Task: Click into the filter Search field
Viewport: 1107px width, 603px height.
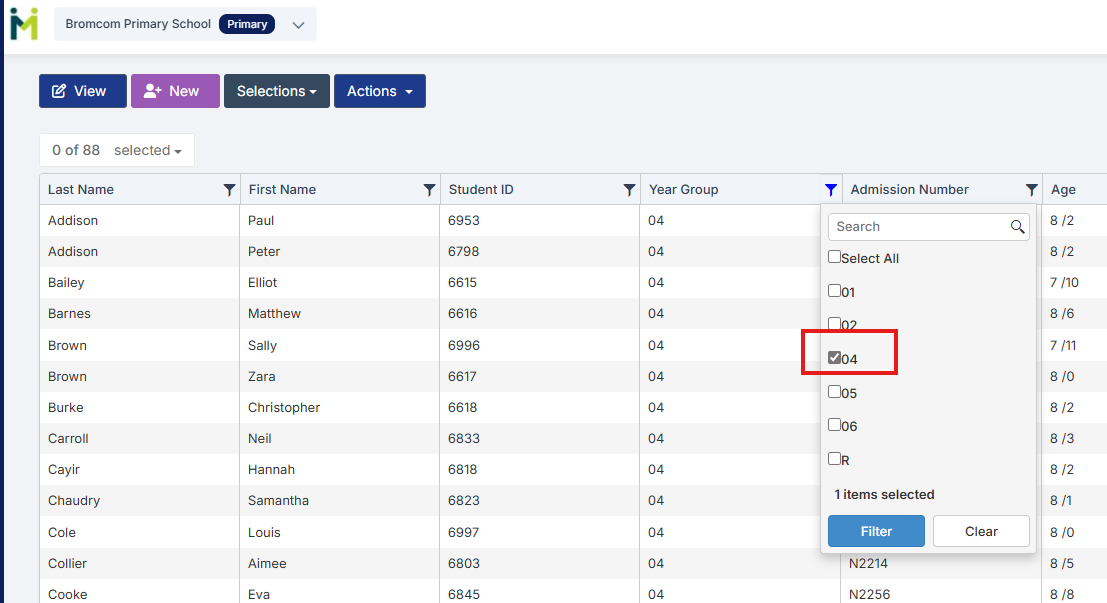Action: point(915,227)
